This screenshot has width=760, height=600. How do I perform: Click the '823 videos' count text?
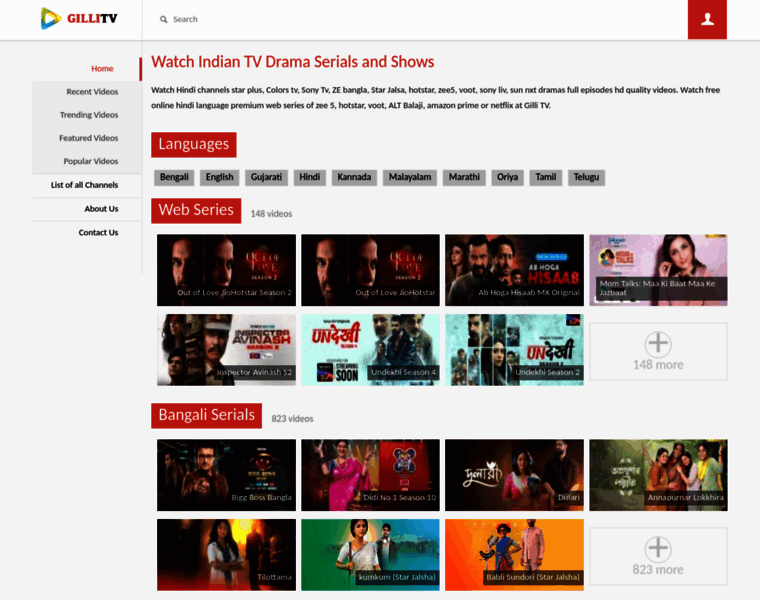coord(292,419)
